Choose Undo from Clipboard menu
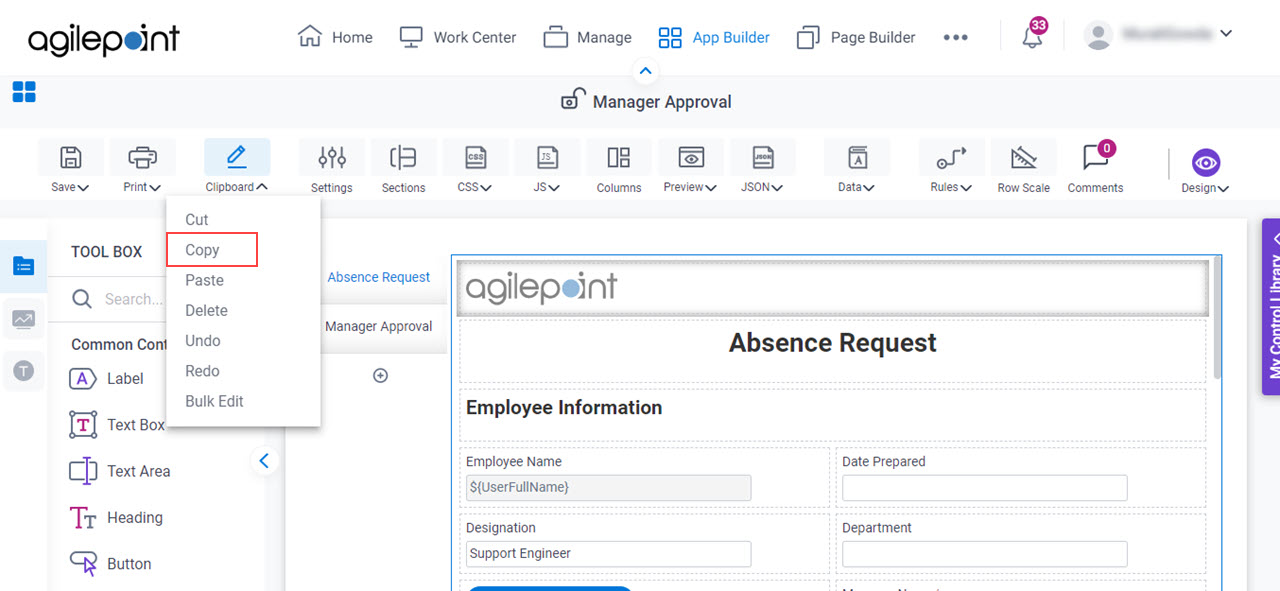The image size is (1280, 591). point(203,340)
